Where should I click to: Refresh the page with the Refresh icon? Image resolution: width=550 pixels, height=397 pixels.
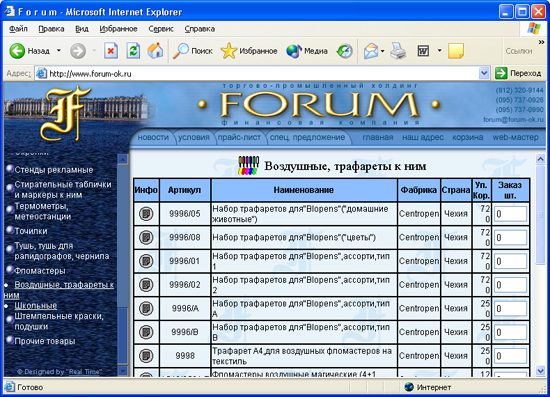[133, 51]
